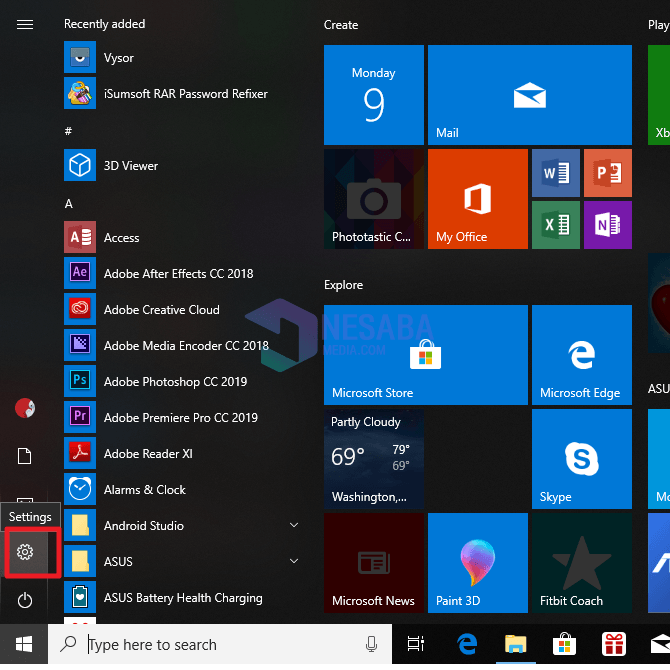Click the red gift icon on taskbar
The image size is (670, 670).
[614, 644]
